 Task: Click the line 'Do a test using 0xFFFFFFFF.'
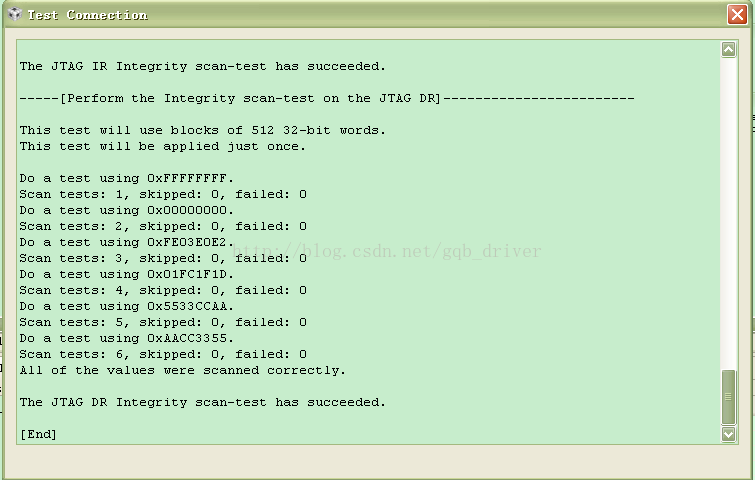(x=126, y=178)
